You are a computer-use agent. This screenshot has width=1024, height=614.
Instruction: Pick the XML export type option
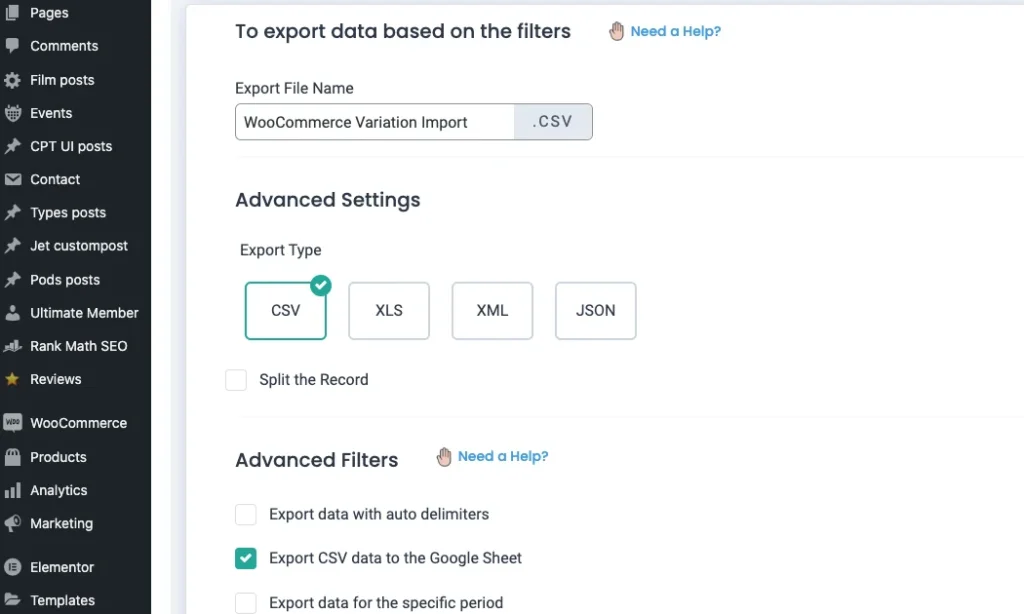(492, 311)
